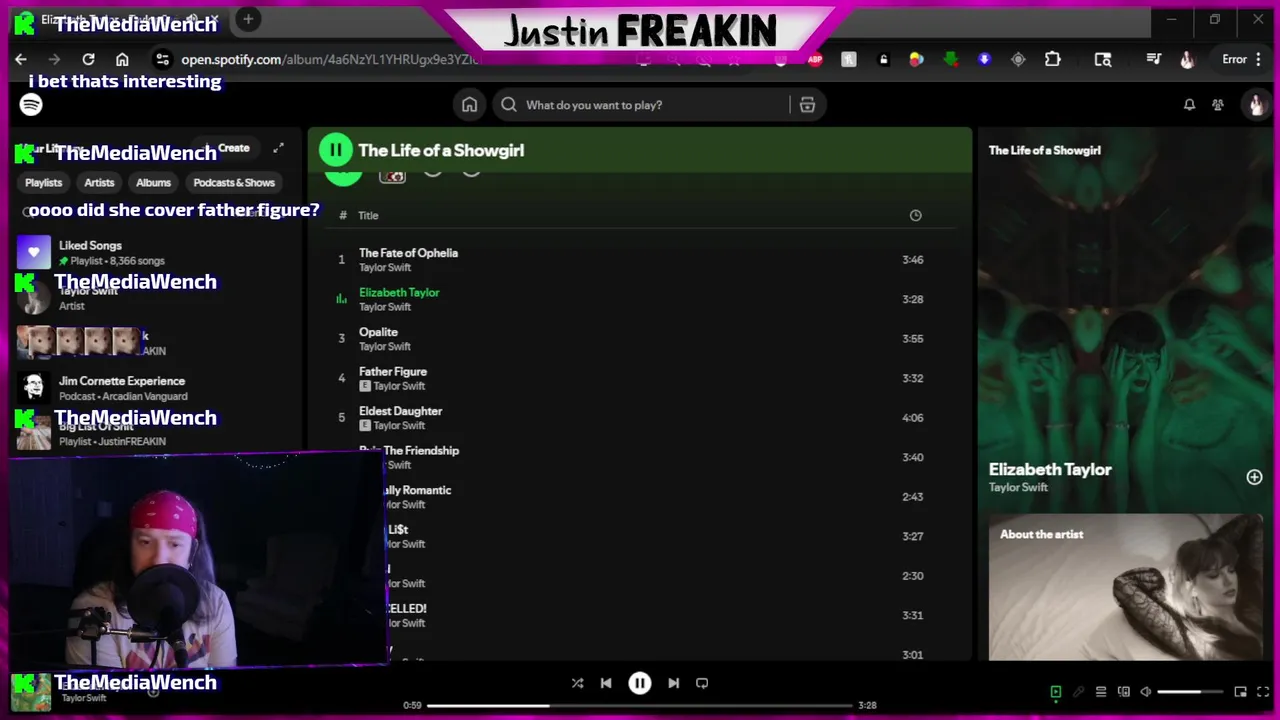The image size is (1280, 720).
Task: Click the Liked Songs heart thumbnail
Action: pyautogui.click(x=34, y=252)
